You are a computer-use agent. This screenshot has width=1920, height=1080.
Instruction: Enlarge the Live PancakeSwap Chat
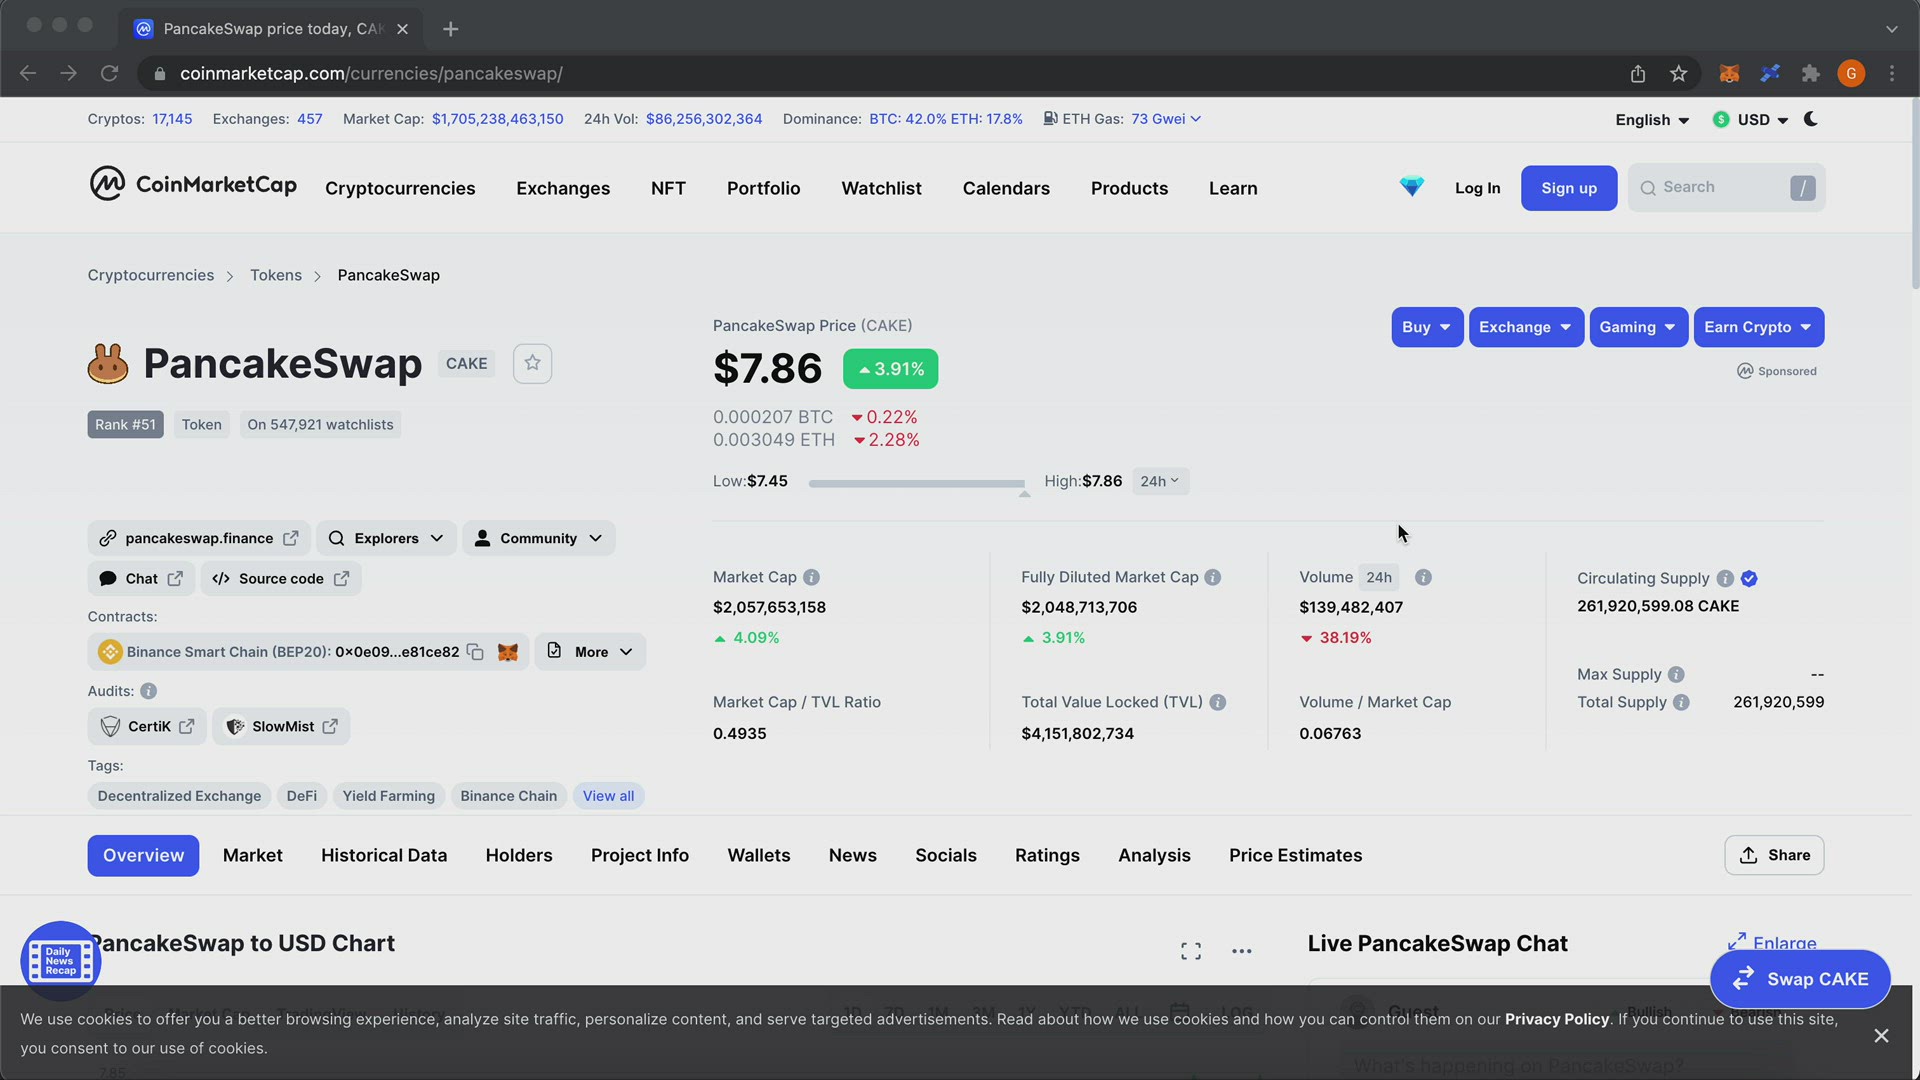coord(1772,943)
